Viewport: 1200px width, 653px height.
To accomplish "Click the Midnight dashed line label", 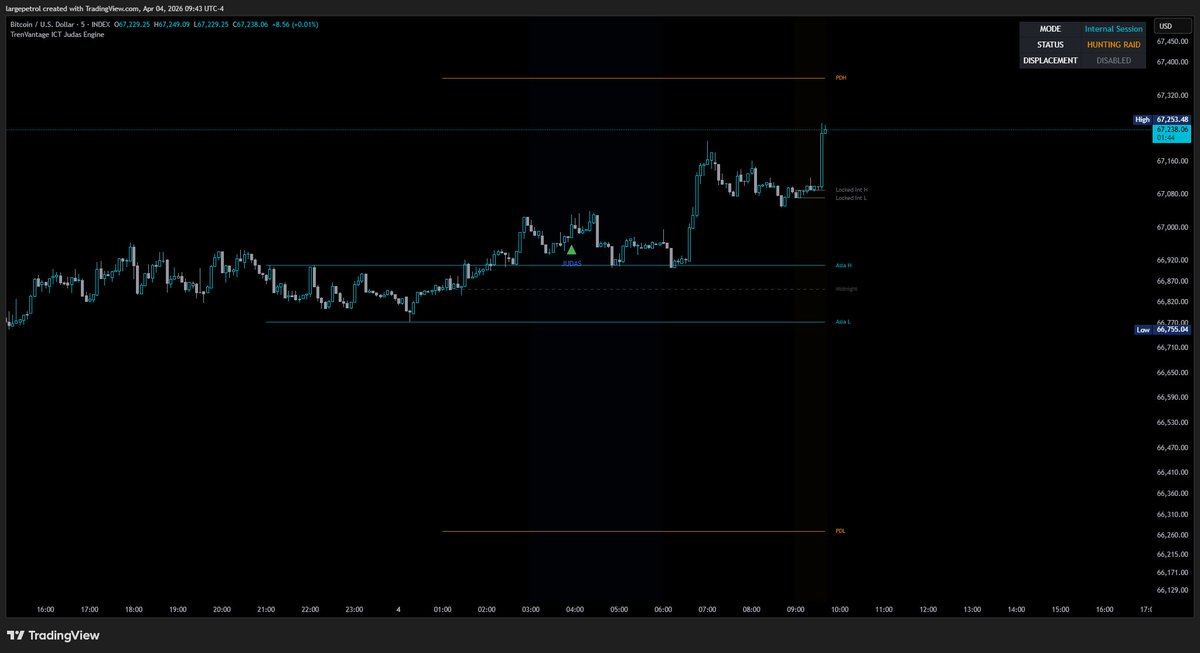I will pos(846,289).
